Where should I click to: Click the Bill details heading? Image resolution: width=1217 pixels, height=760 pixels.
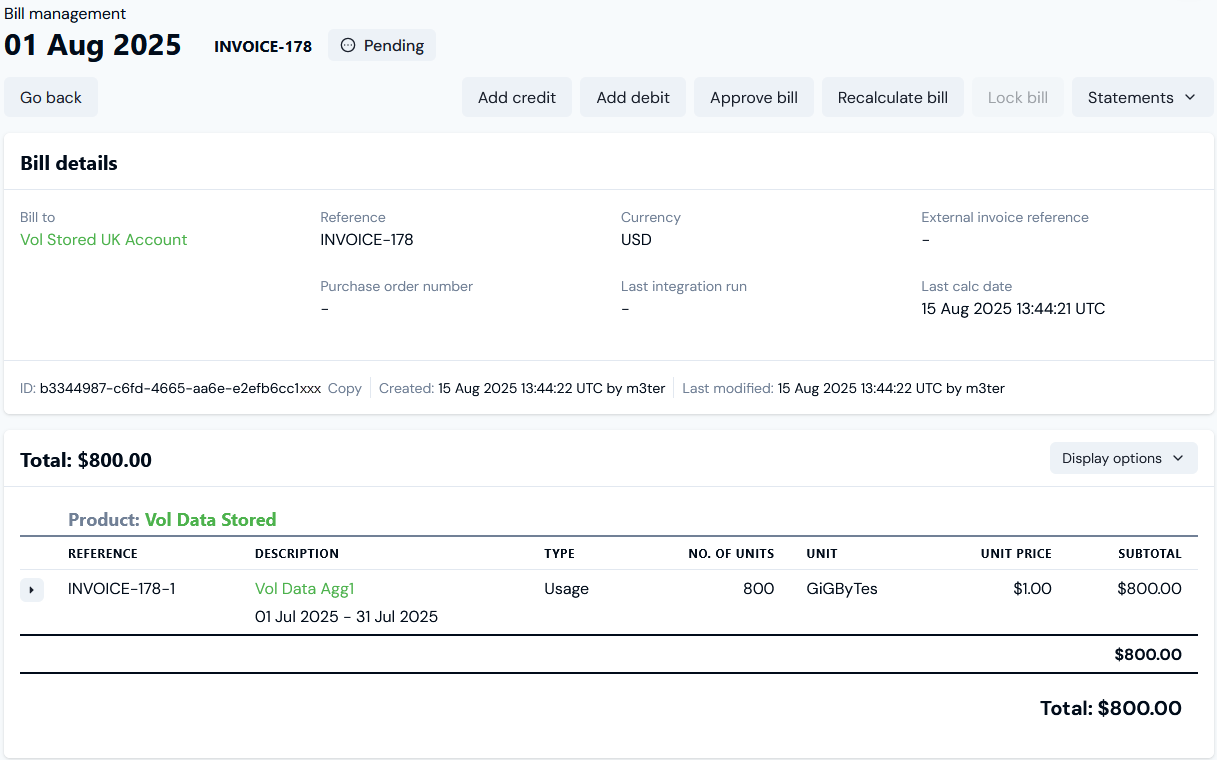click(x=69, y=163)
